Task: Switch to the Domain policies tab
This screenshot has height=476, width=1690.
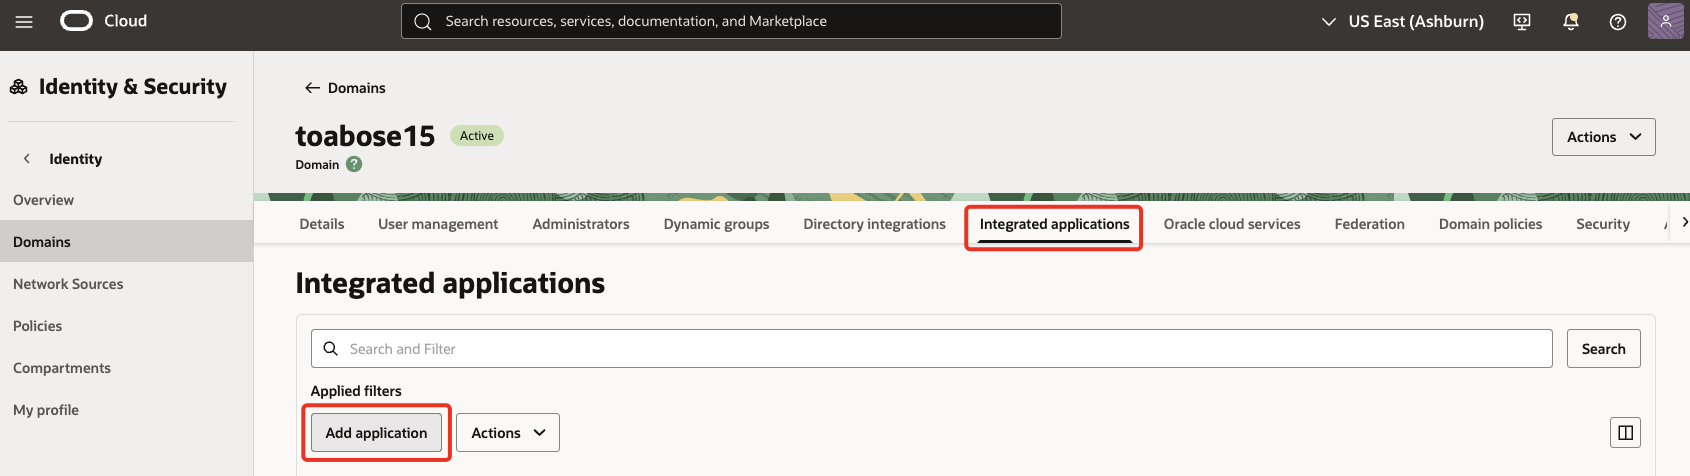Action: [1490, 224]
